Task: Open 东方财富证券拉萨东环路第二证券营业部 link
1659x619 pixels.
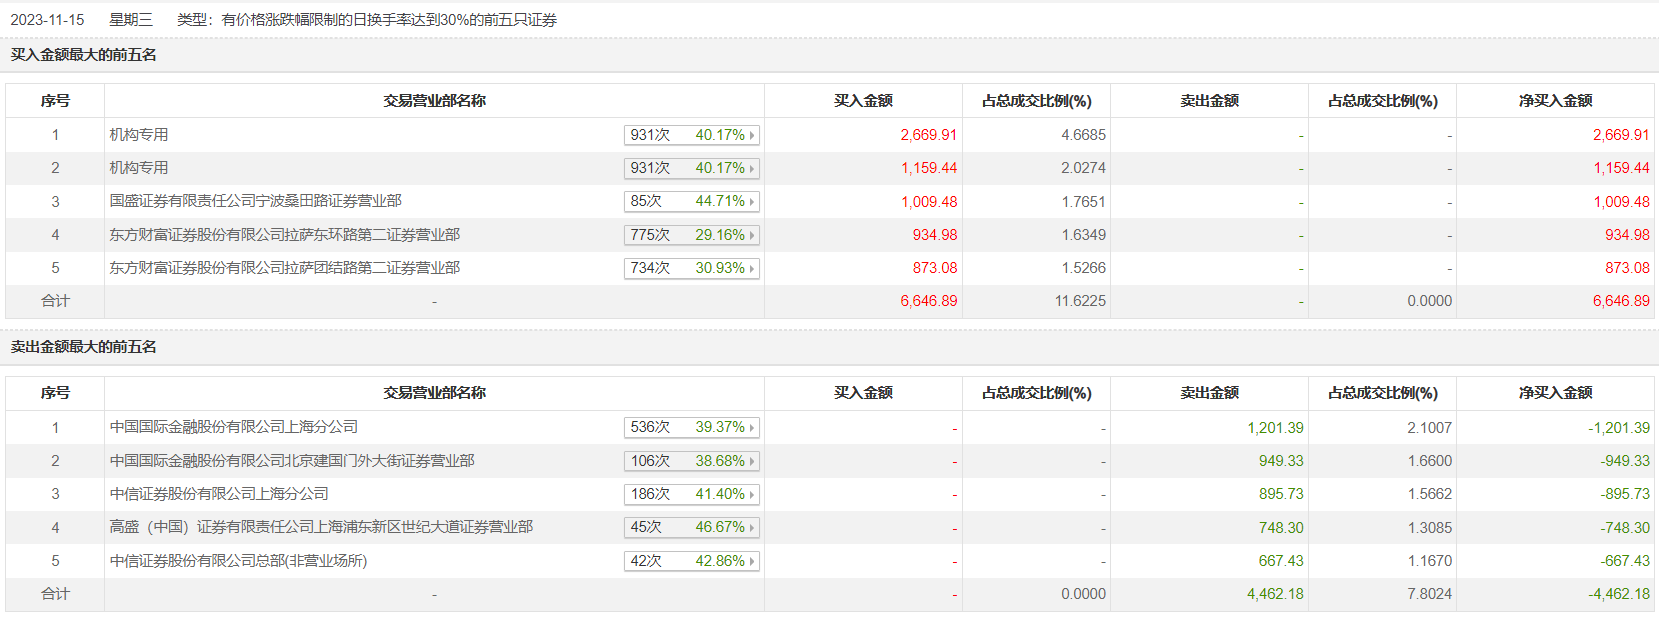Action: click(x=284, y=235)
